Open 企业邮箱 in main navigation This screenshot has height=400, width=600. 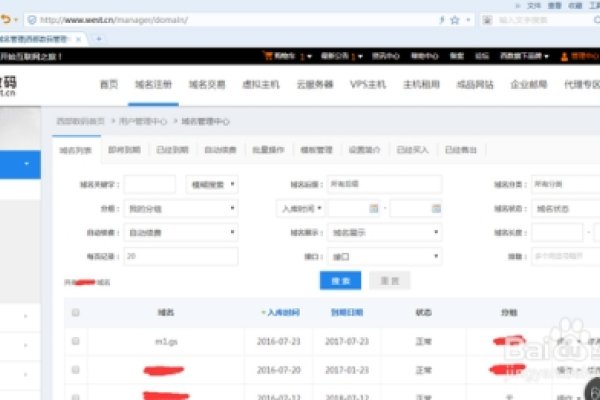[528, 84]
